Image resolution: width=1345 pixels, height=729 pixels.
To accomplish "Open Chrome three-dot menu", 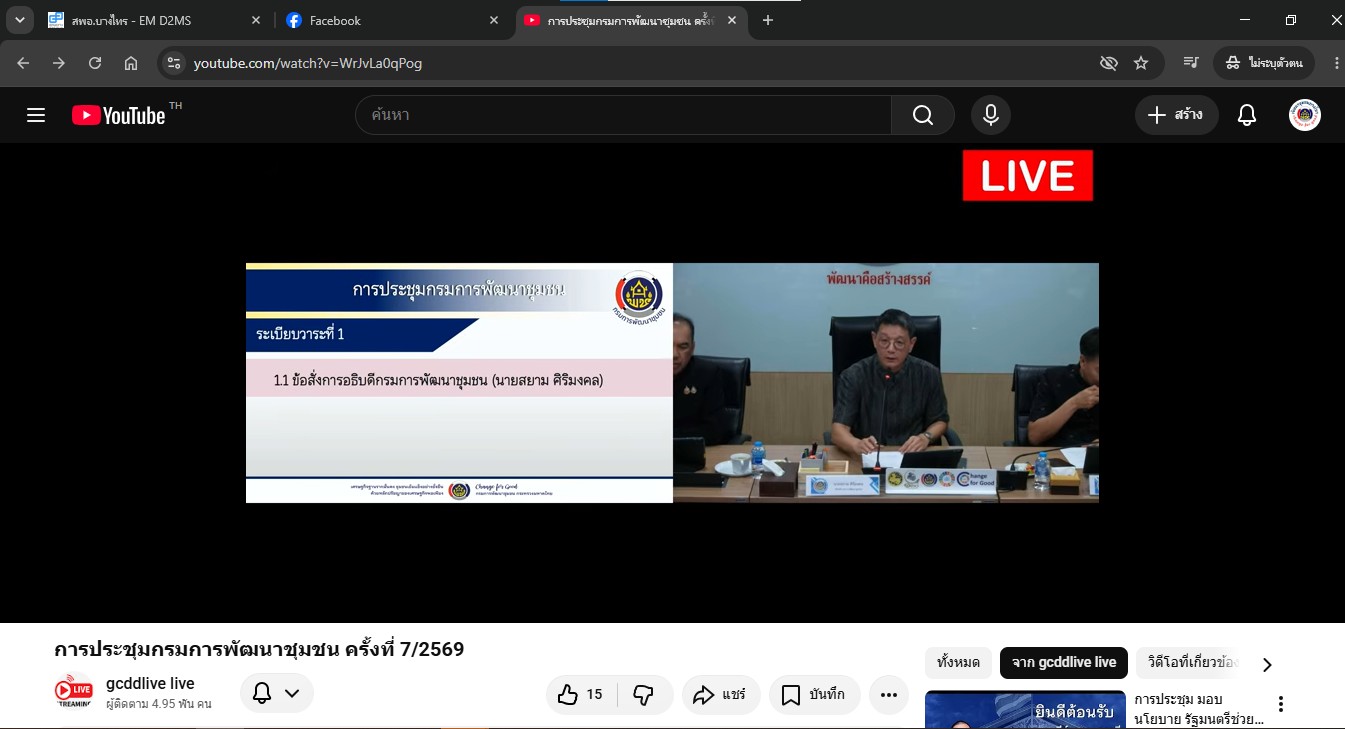I will 1336,63.
